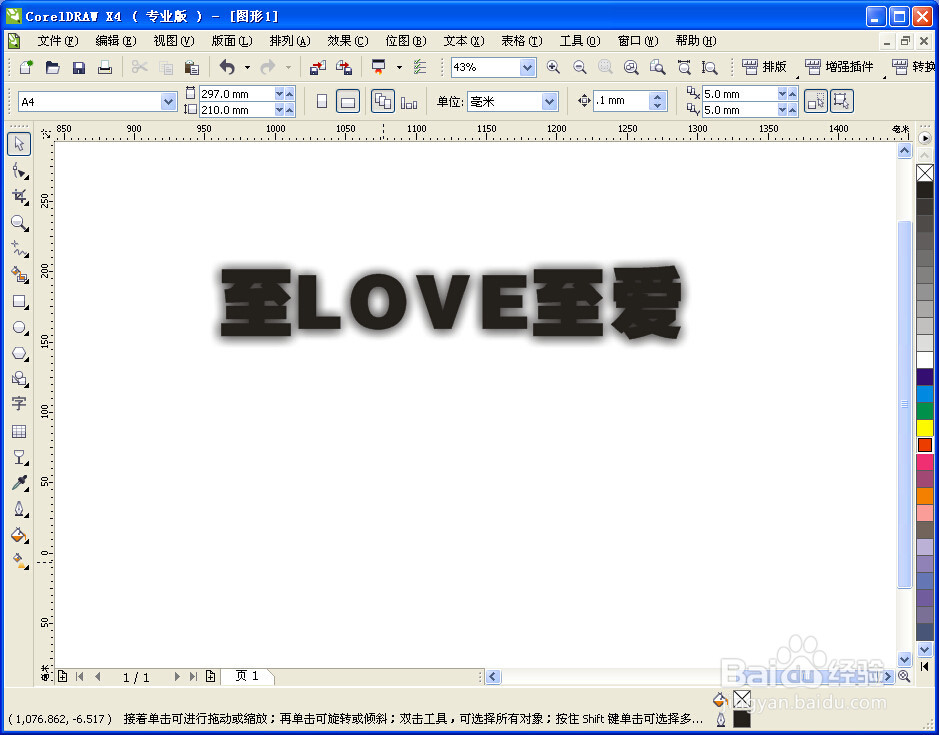Click the 页 1 page tab
This screenshot has height=735, width=939.
pos(246,676)
